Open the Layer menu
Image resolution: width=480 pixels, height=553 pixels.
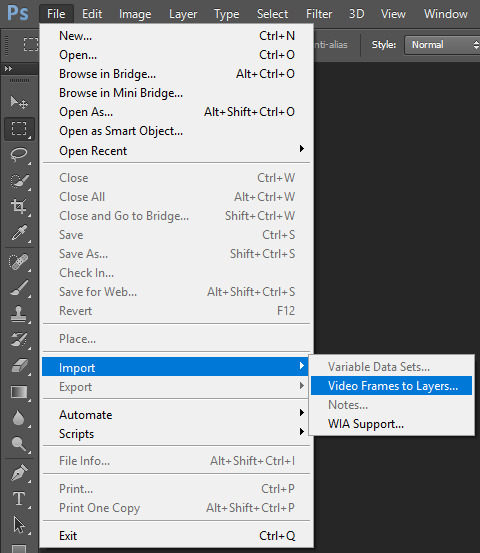click(x=183, y=14)
